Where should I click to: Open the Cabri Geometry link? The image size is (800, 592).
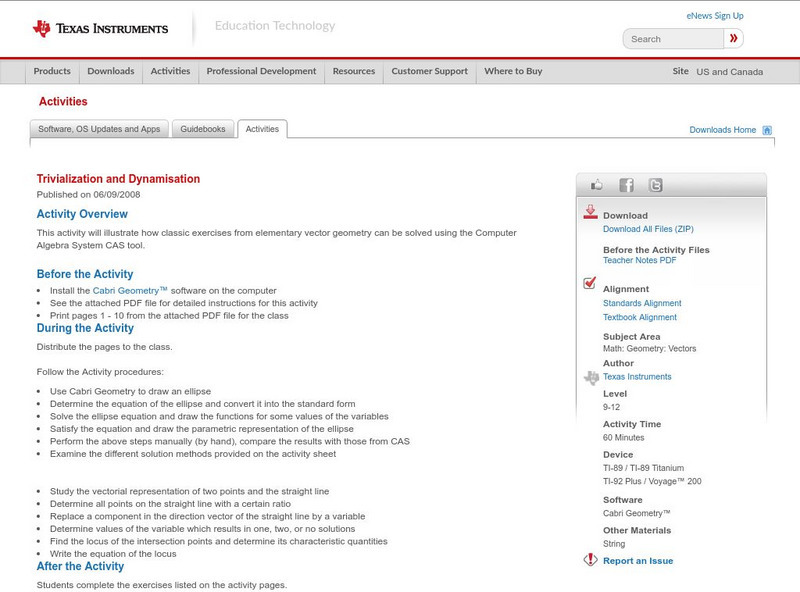130,290
